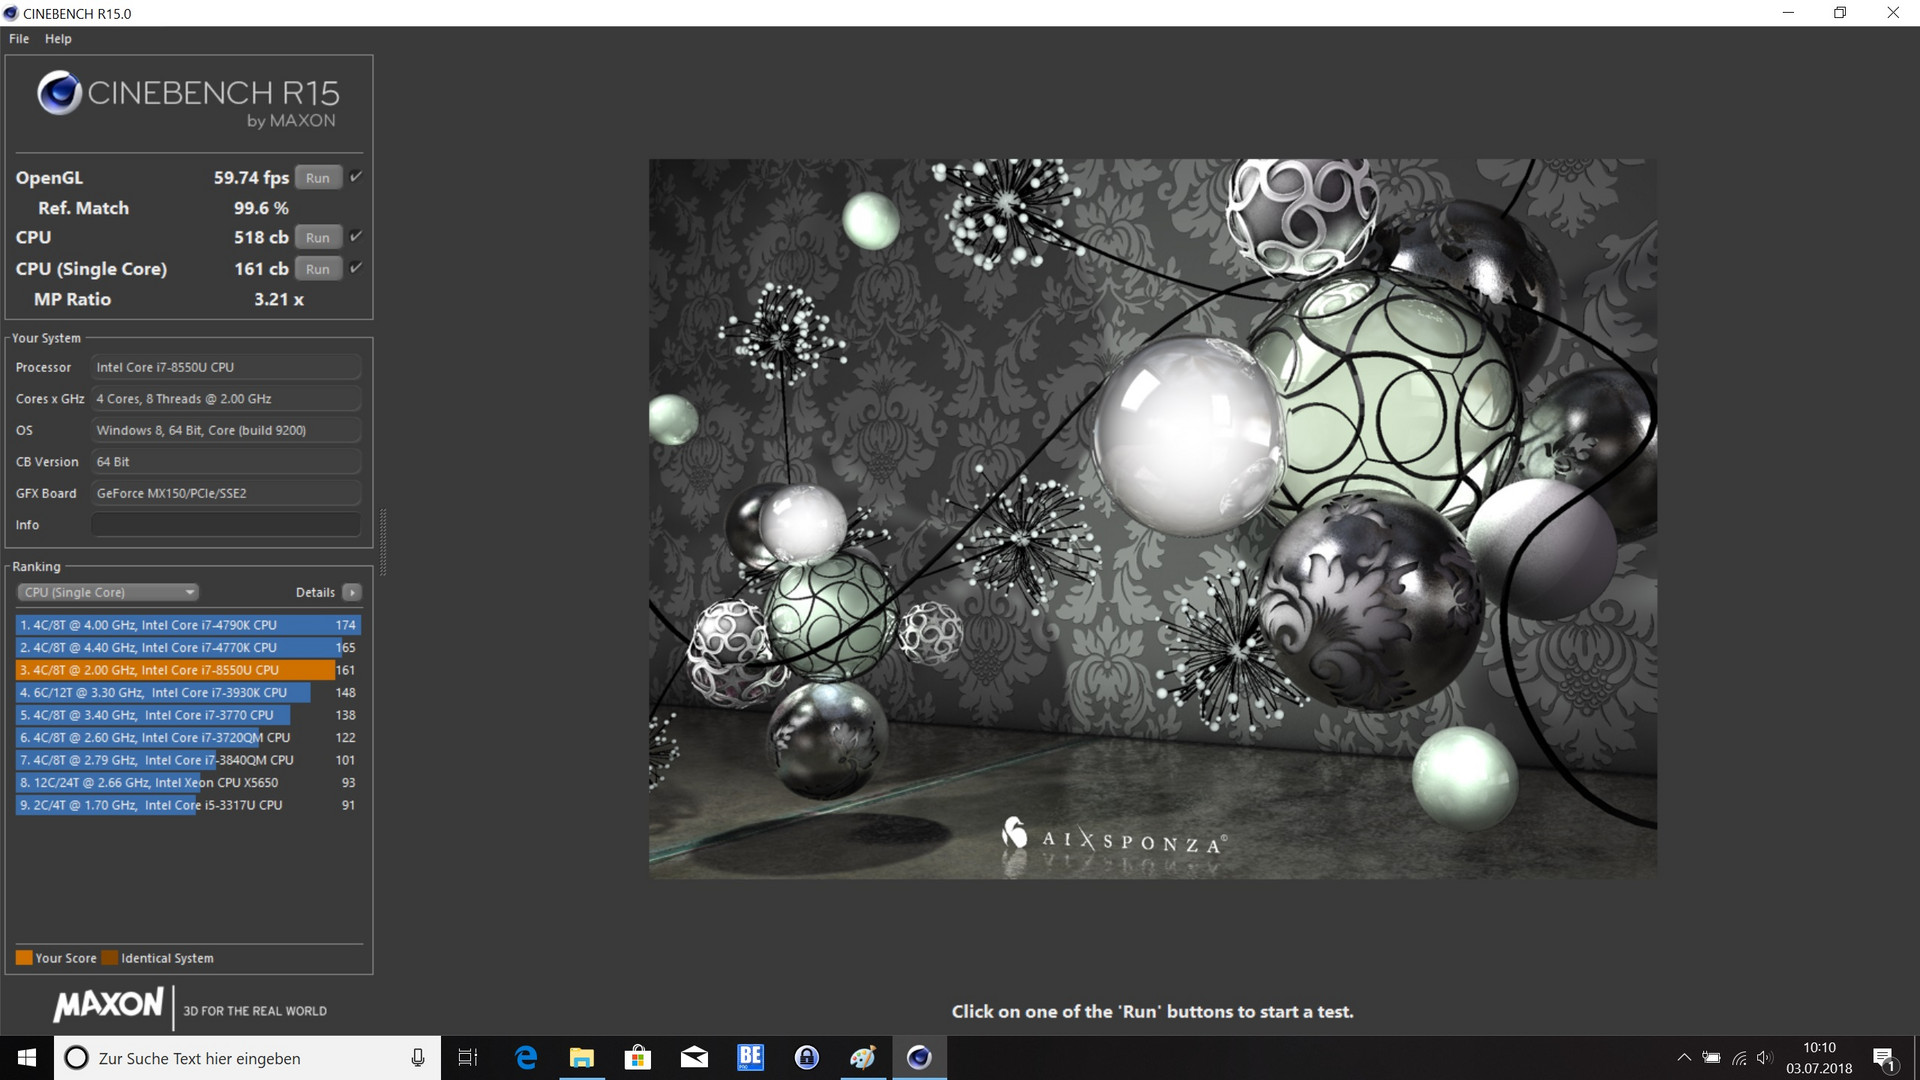Screen dimensions: 1920x1080
Task: Click the orange Your Score swatch
Action: point(24,958)
